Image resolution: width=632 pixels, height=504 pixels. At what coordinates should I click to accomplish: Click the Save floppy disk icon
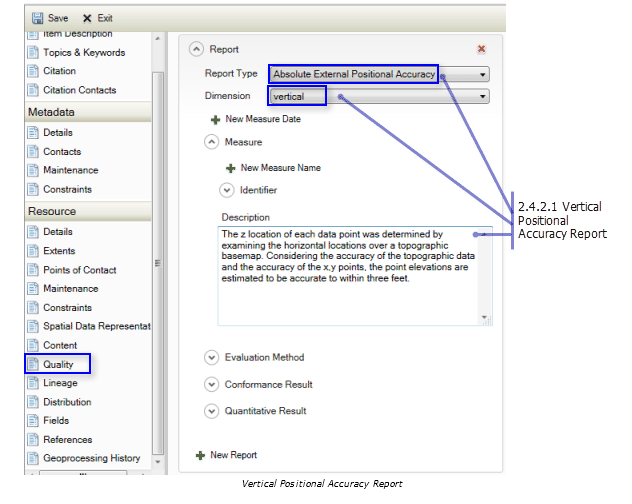click(37, 18)
